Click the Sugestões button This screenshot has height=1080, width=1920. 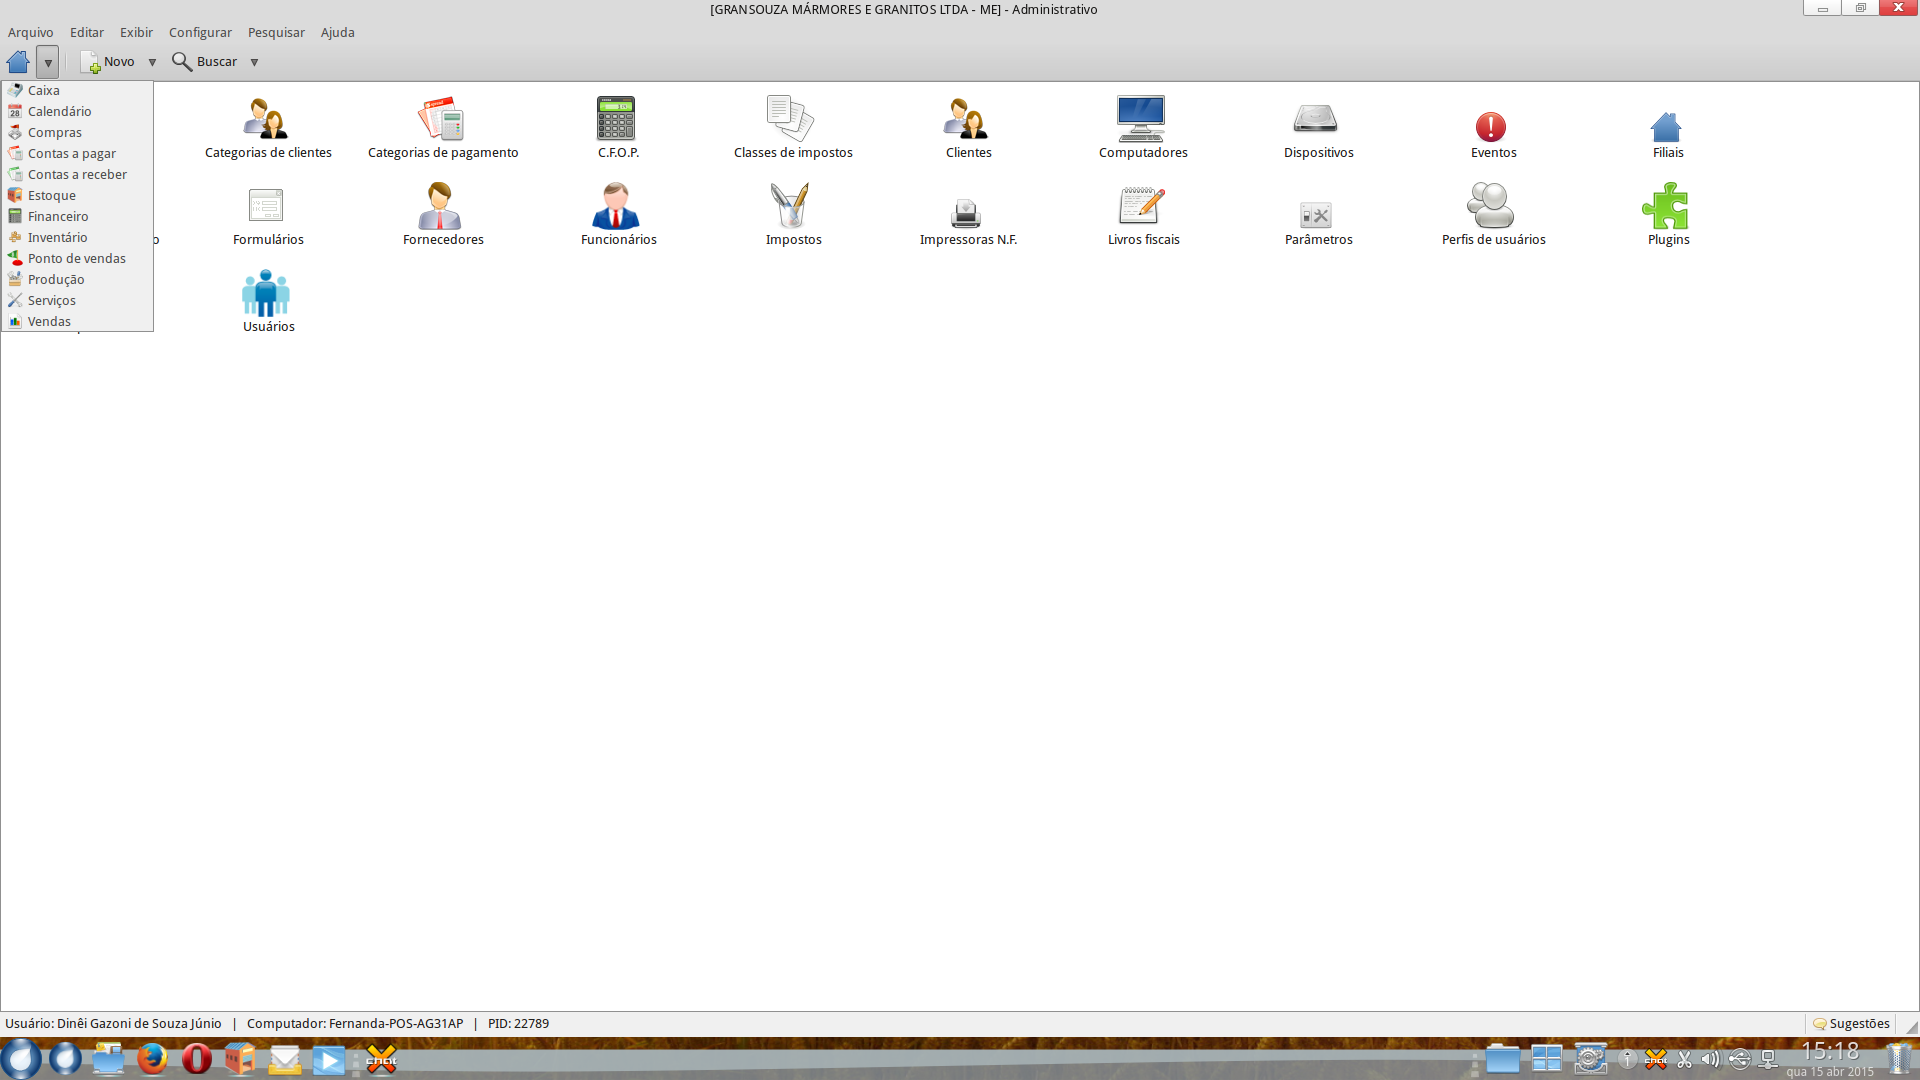1851,1023
